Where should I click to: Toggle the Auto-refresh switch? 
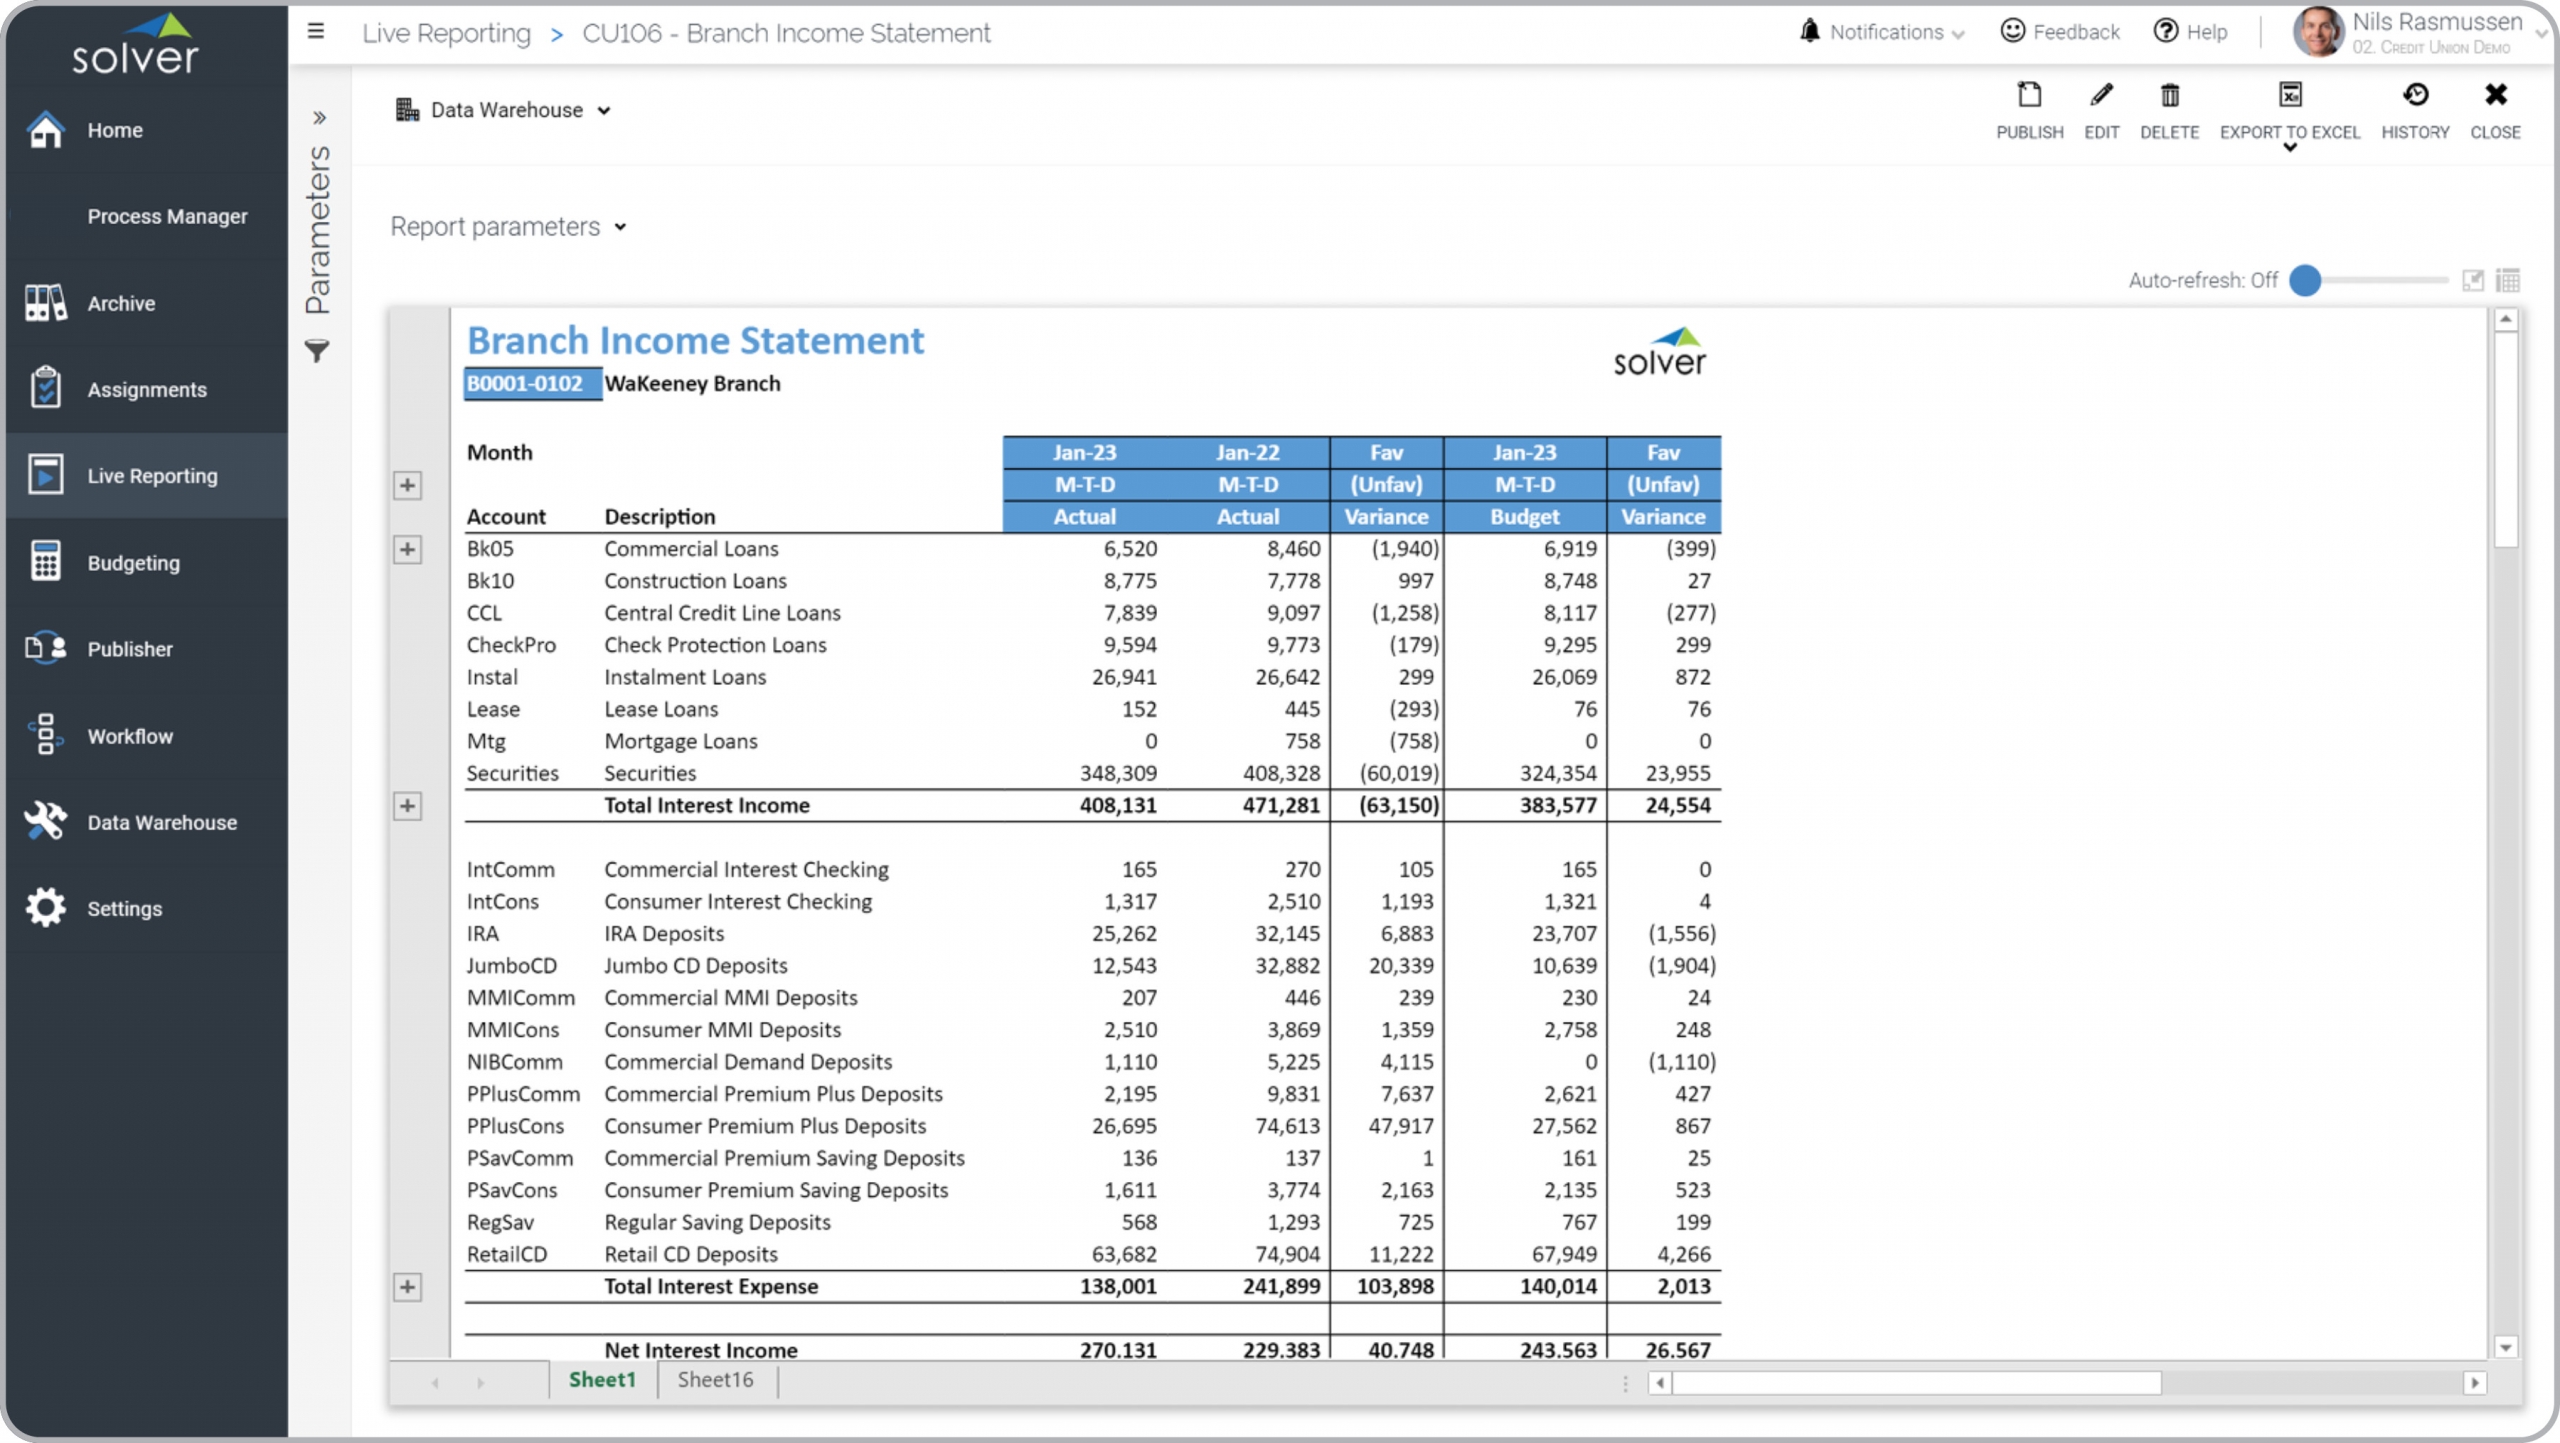coord(2306,281)
